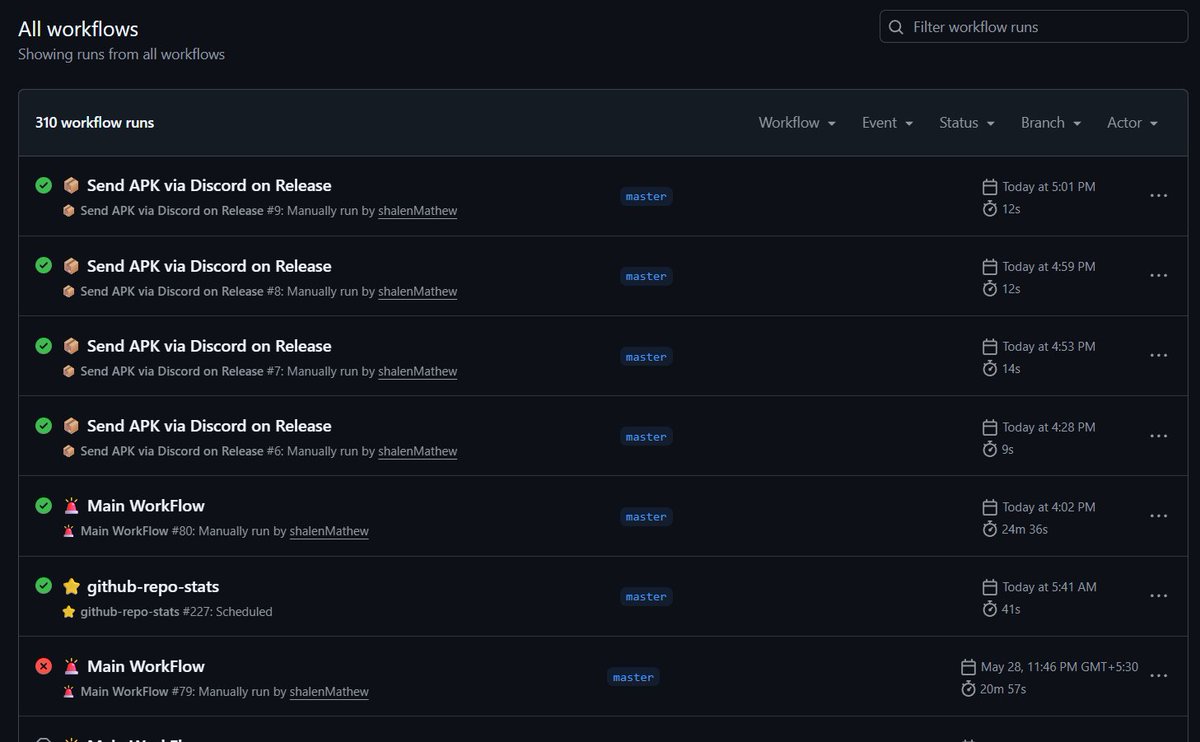Image resolution: width=1200 pixels, height=742 pixels.
Task: Open more options menu for run #9
Action: coord(1159,196)
